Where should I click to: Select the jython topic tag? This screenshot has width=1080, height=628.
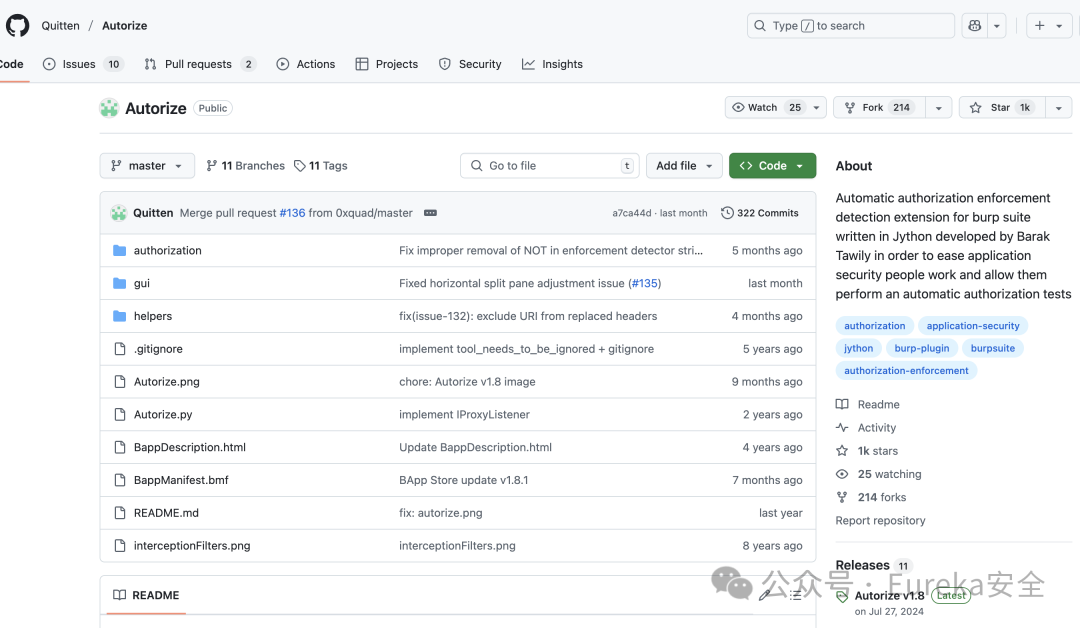(858, 348)
